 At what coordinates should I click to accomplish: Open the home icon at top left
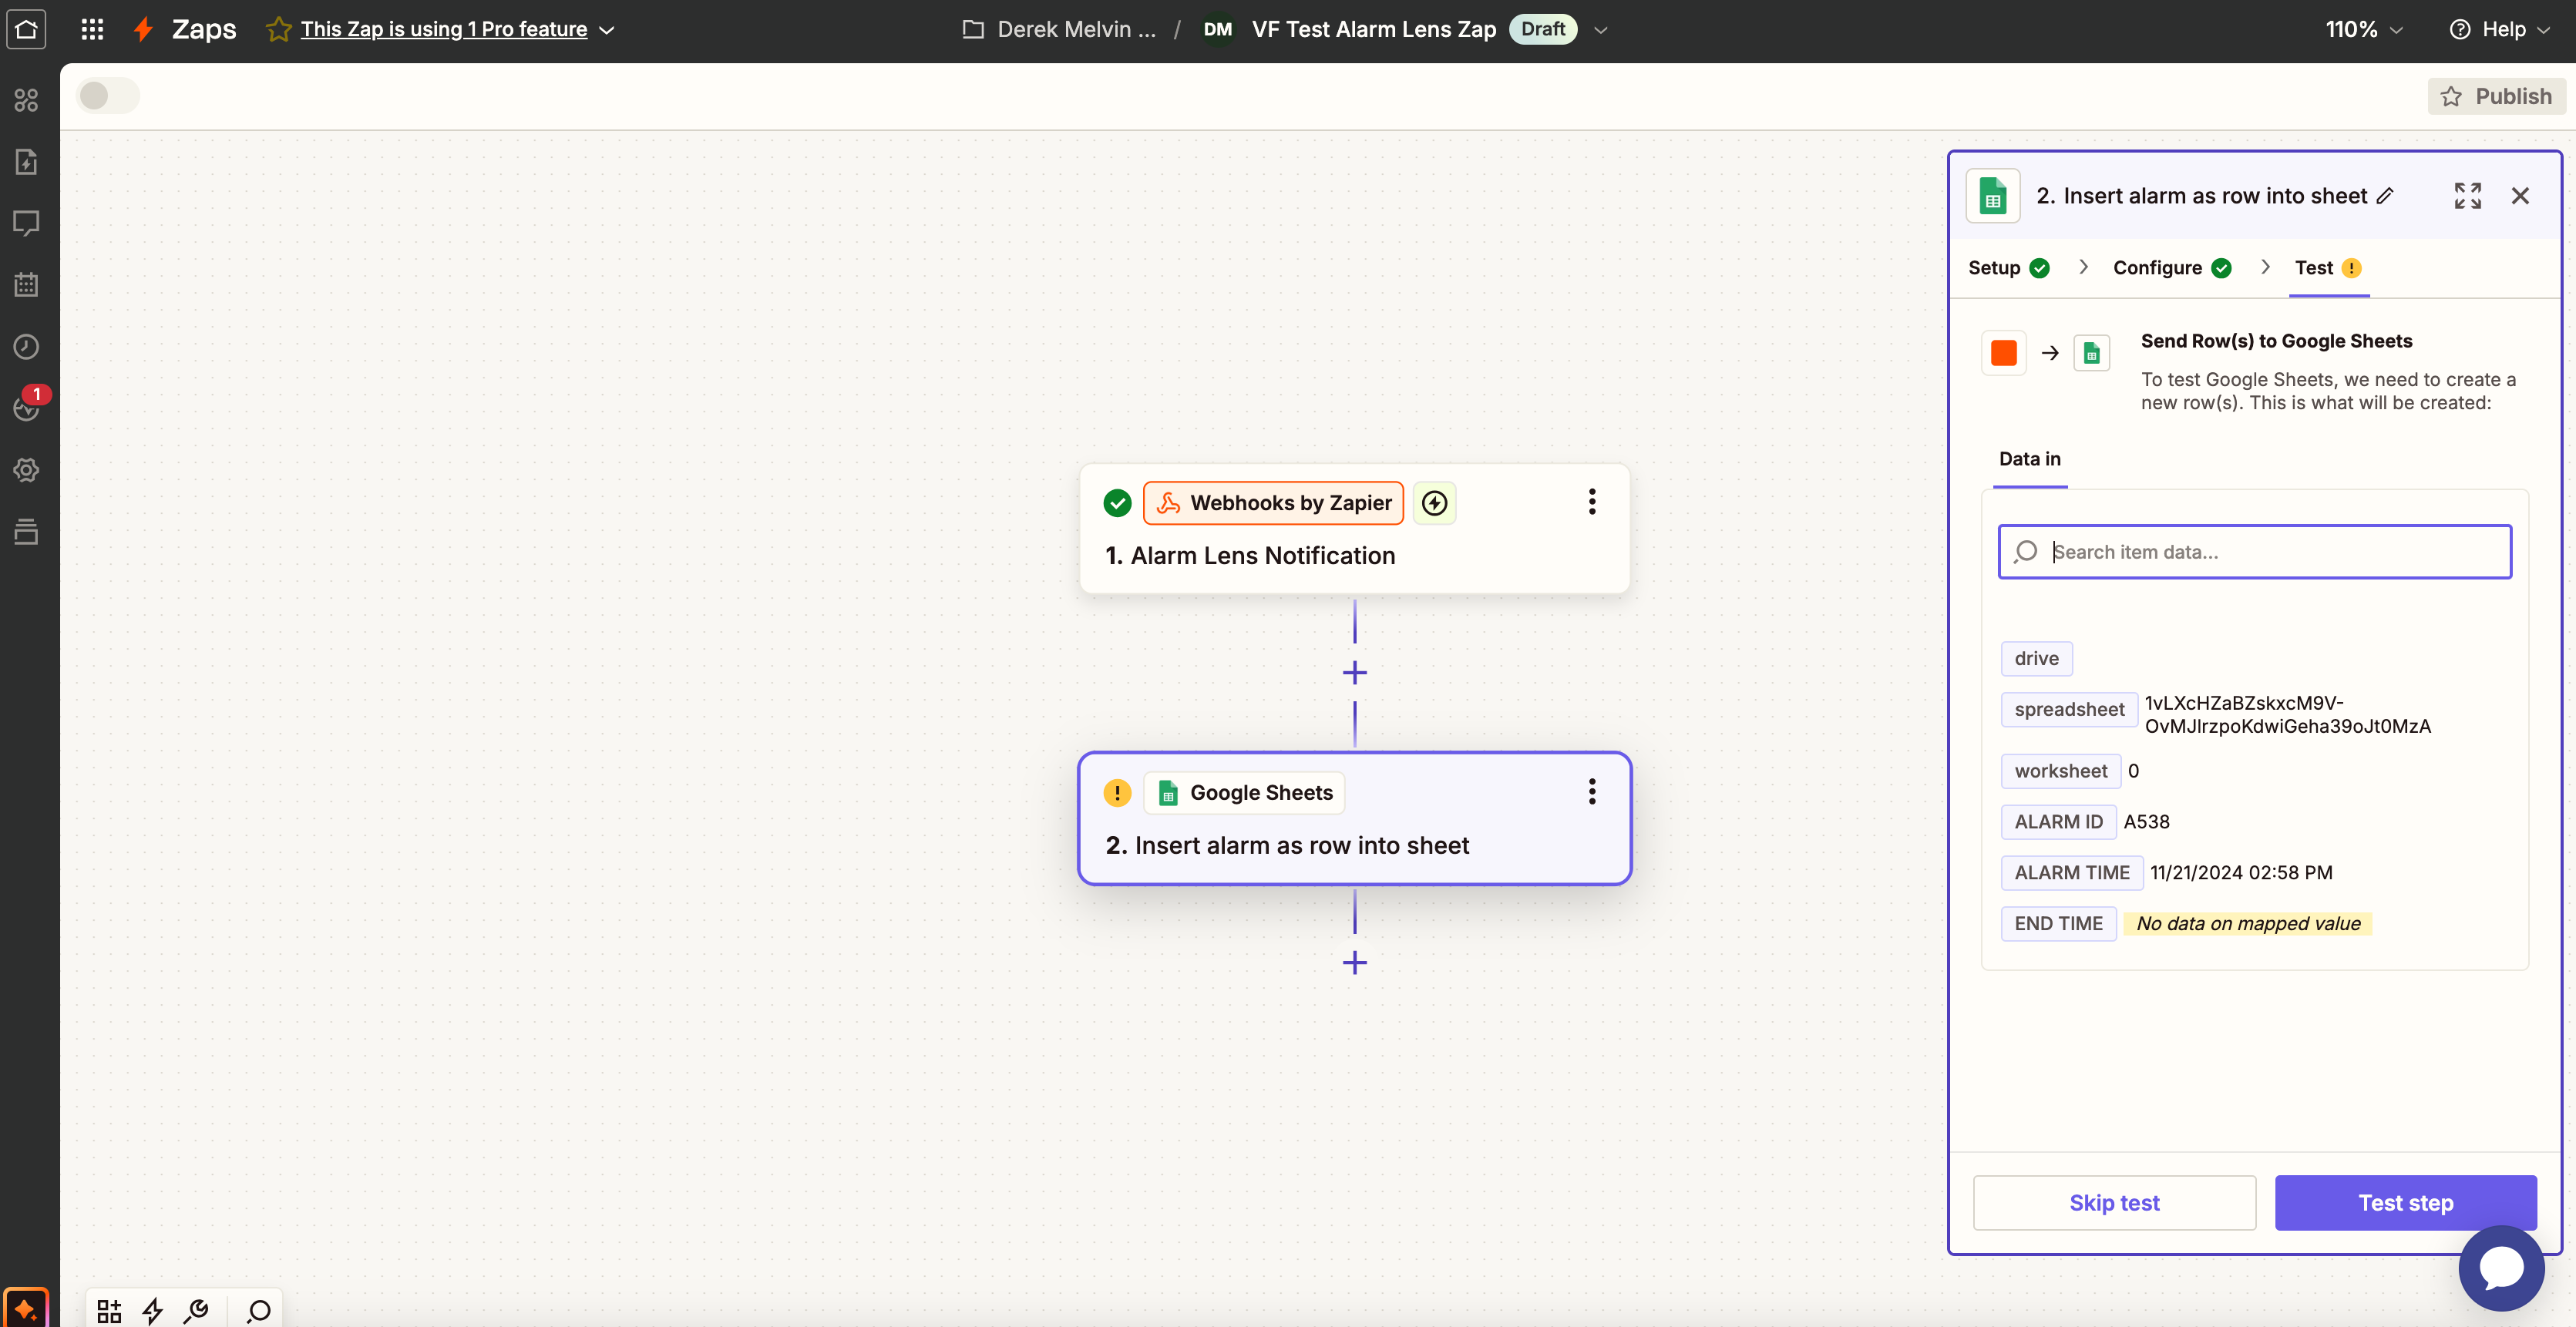[x=26, y=29]
